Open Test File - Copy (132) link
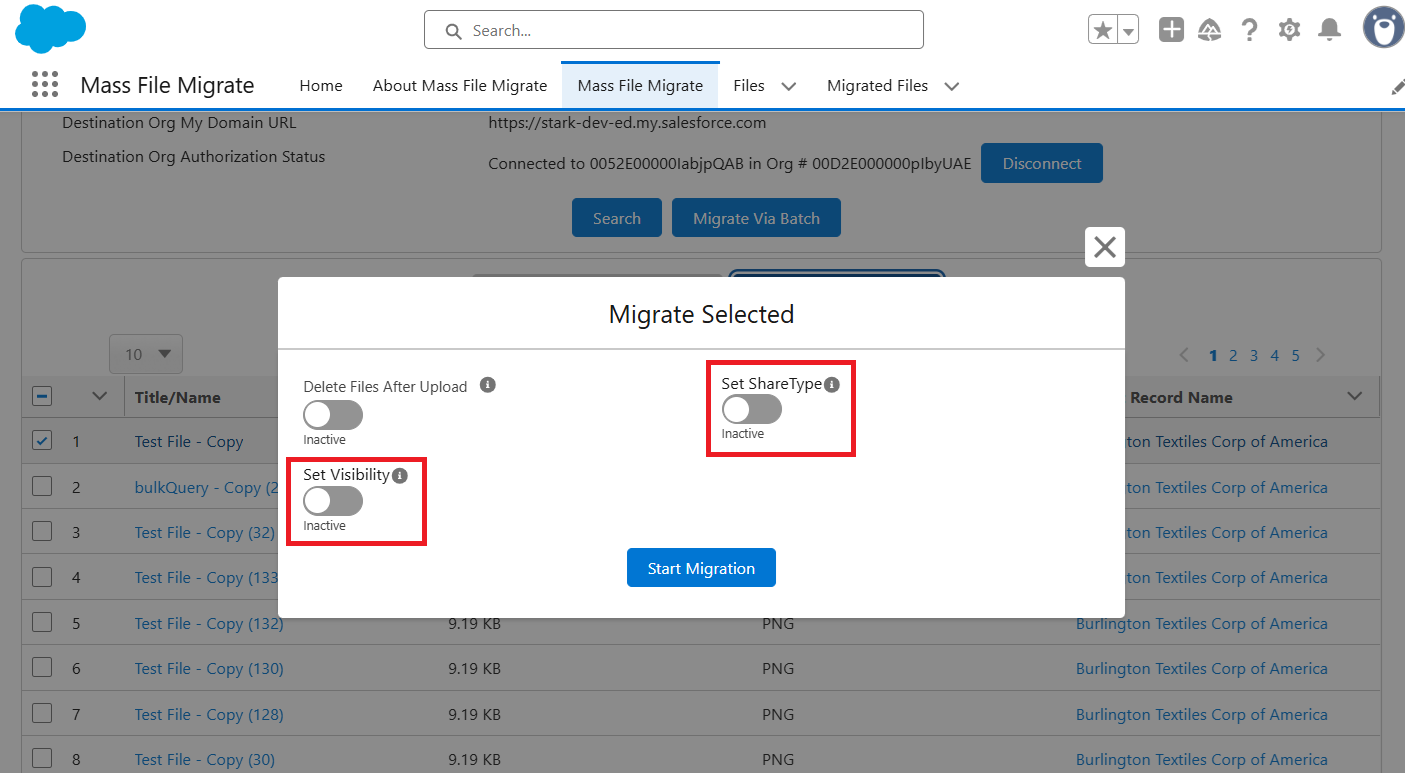 click(x=209, y=623)
